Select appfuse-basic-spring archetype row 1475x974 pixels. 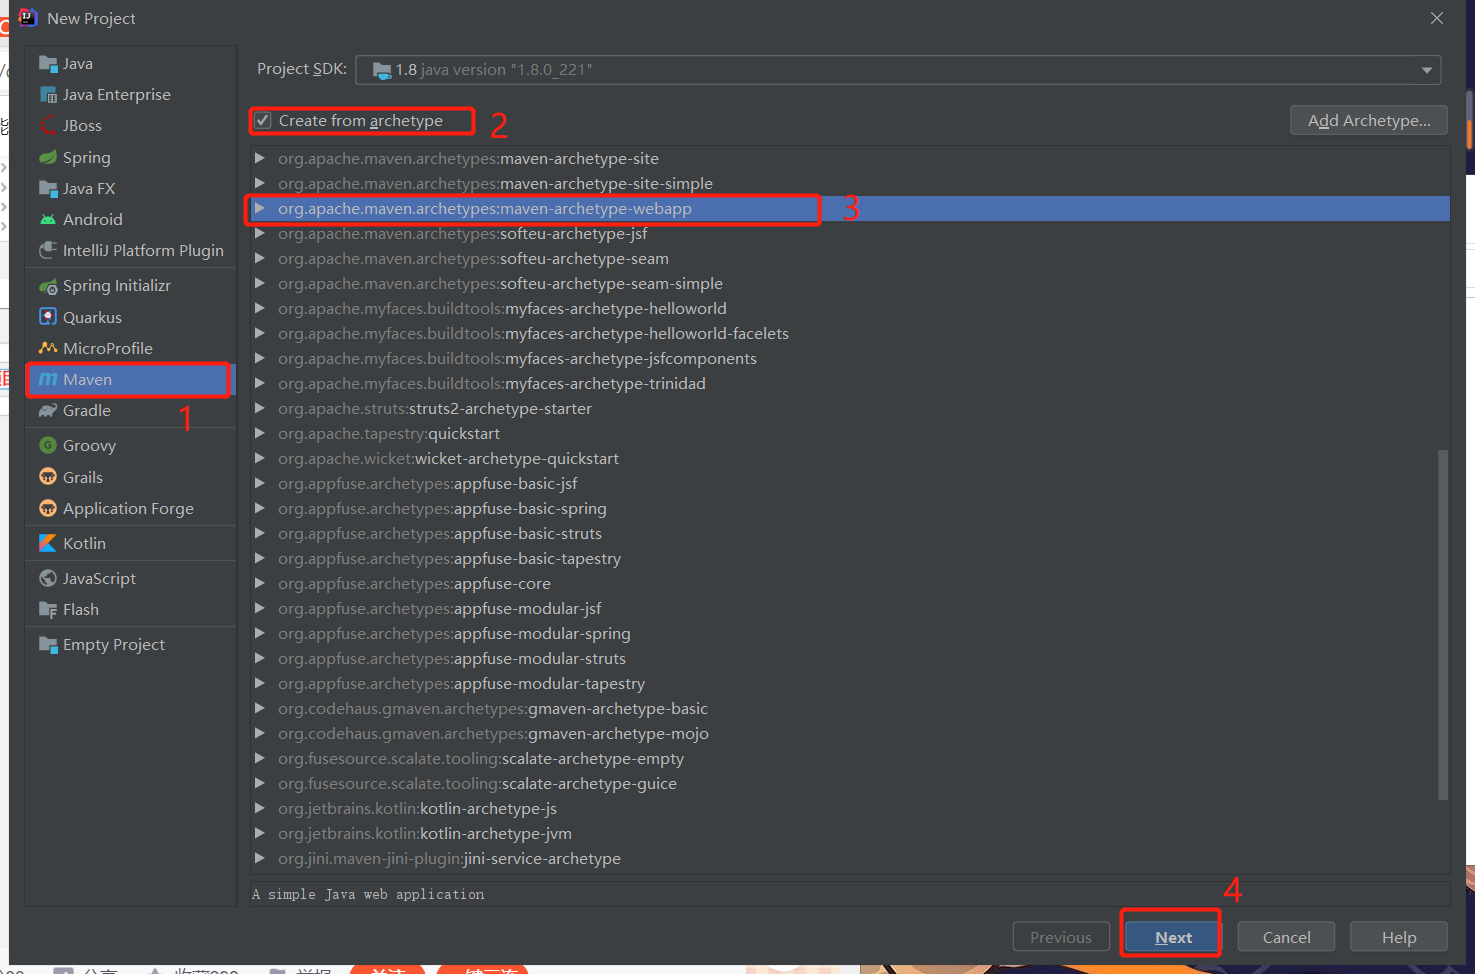point(850,508)
